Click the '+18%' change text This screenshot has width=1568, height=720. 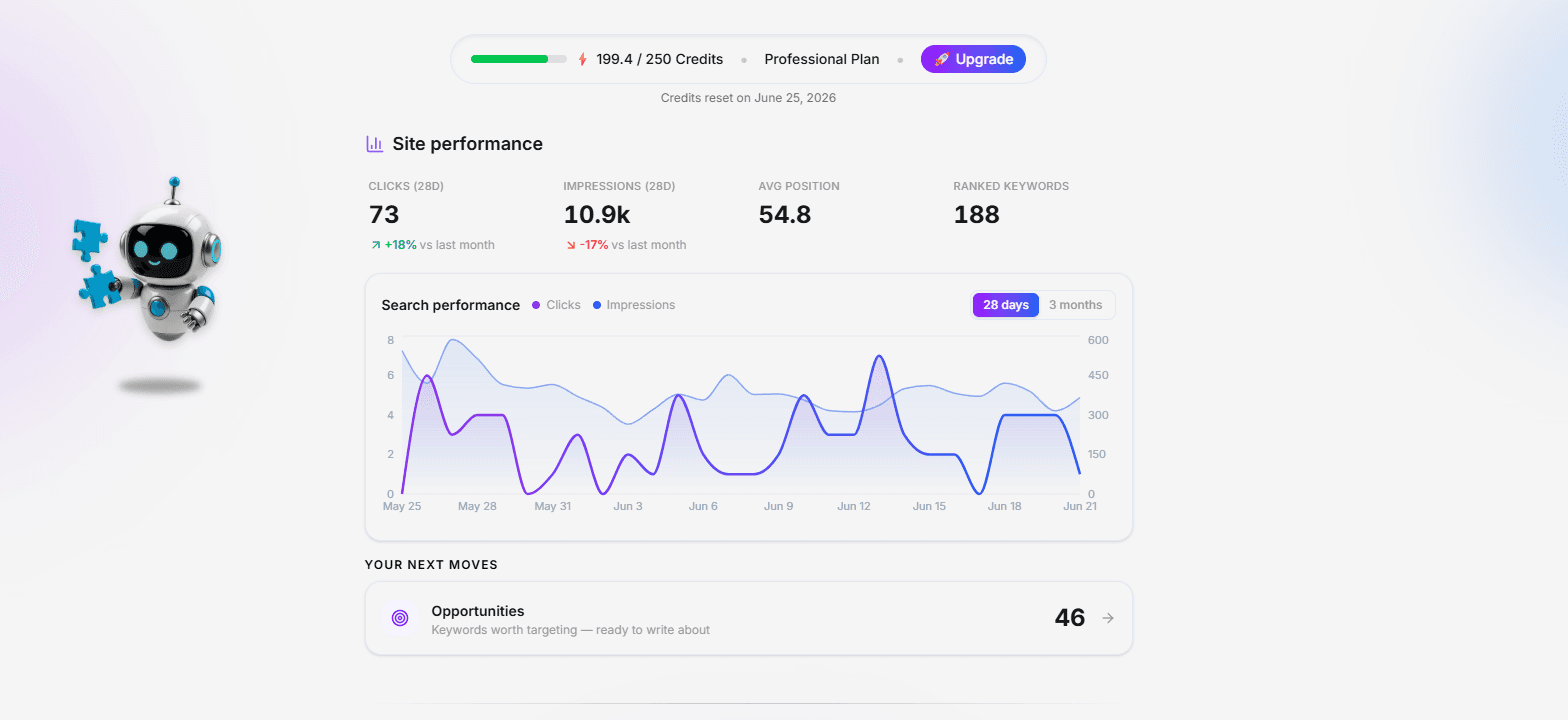(400, 245)
